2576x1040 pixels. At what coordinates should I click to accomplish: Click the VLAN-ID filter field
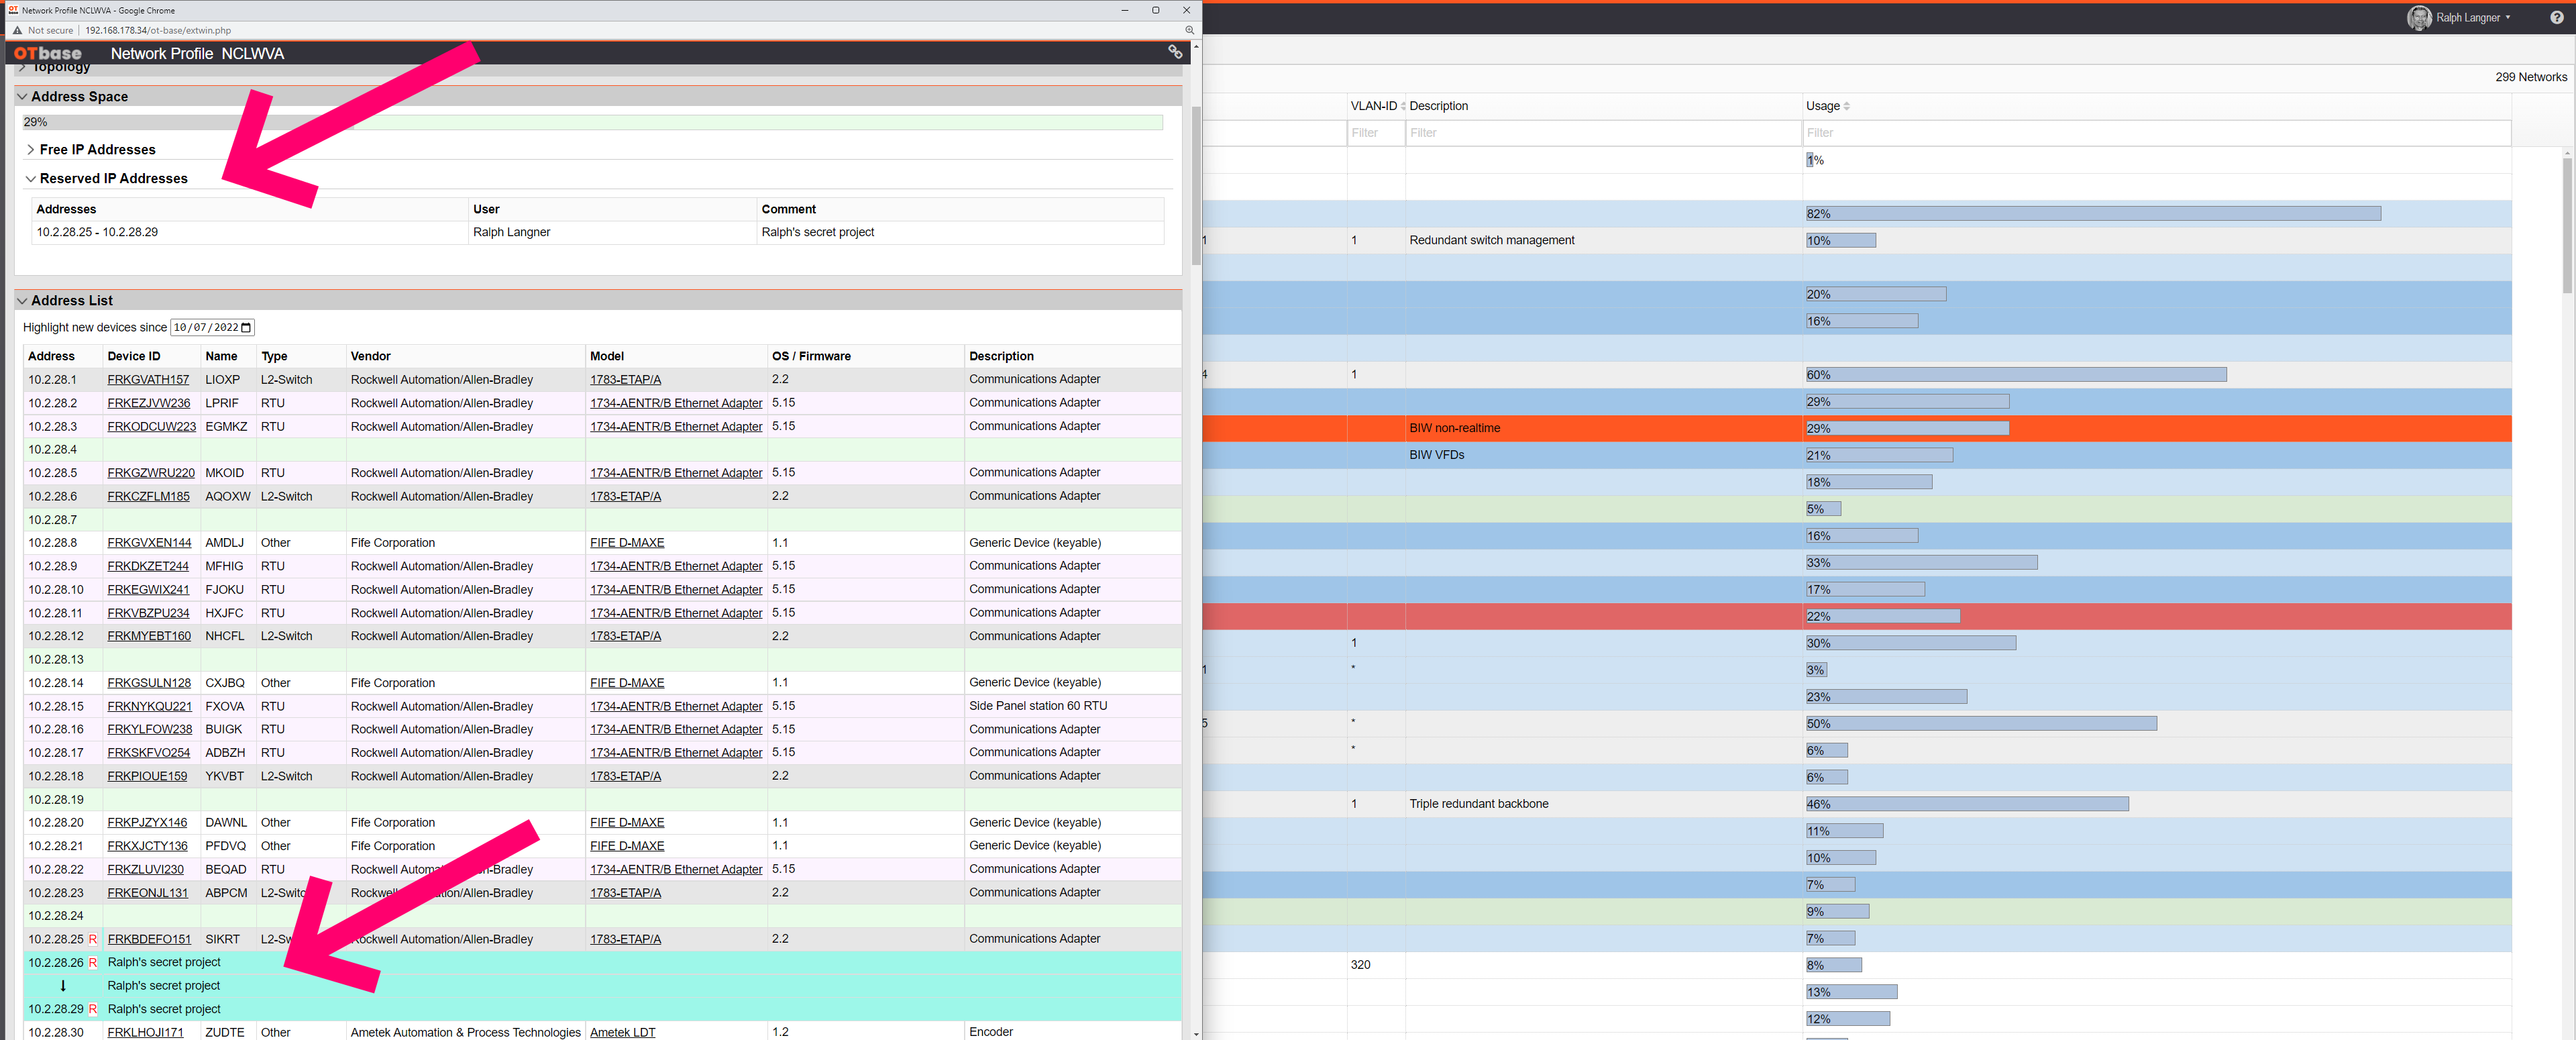pos(1375,133)
